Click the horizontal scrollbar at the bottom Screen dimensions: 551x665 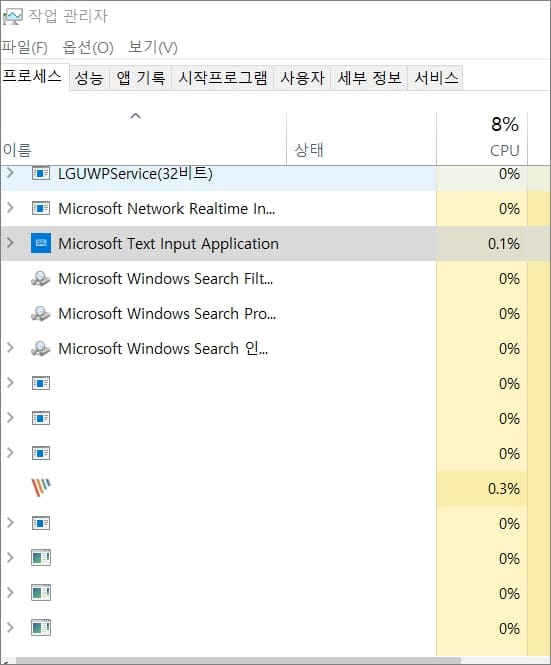tap(238, 661)
